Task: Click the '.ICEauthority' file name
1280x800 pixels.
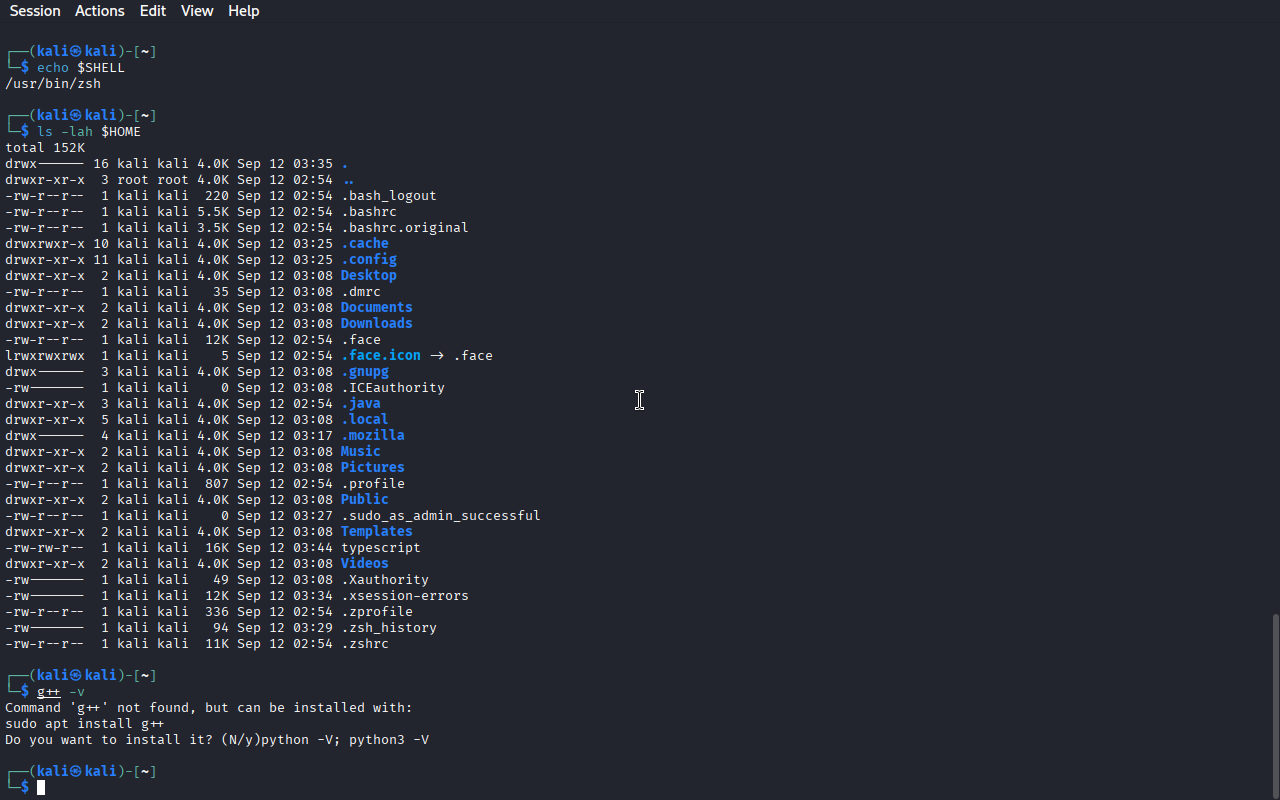Action: coord(393,388)
